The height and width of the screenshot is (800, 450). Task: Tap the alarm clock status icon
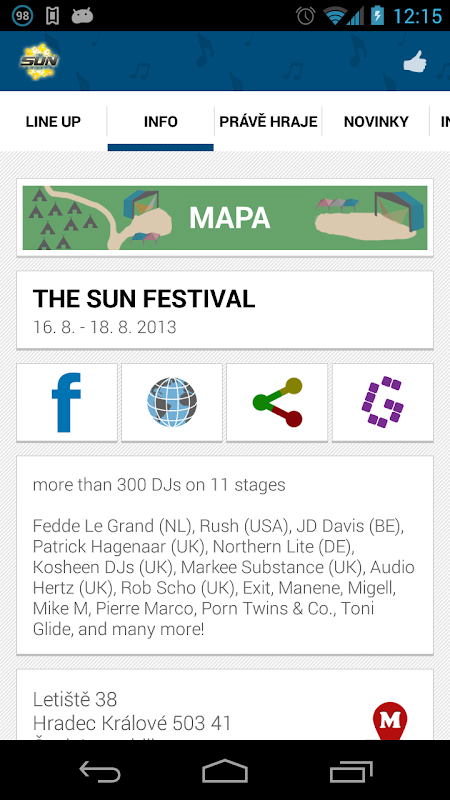(306, 15)
